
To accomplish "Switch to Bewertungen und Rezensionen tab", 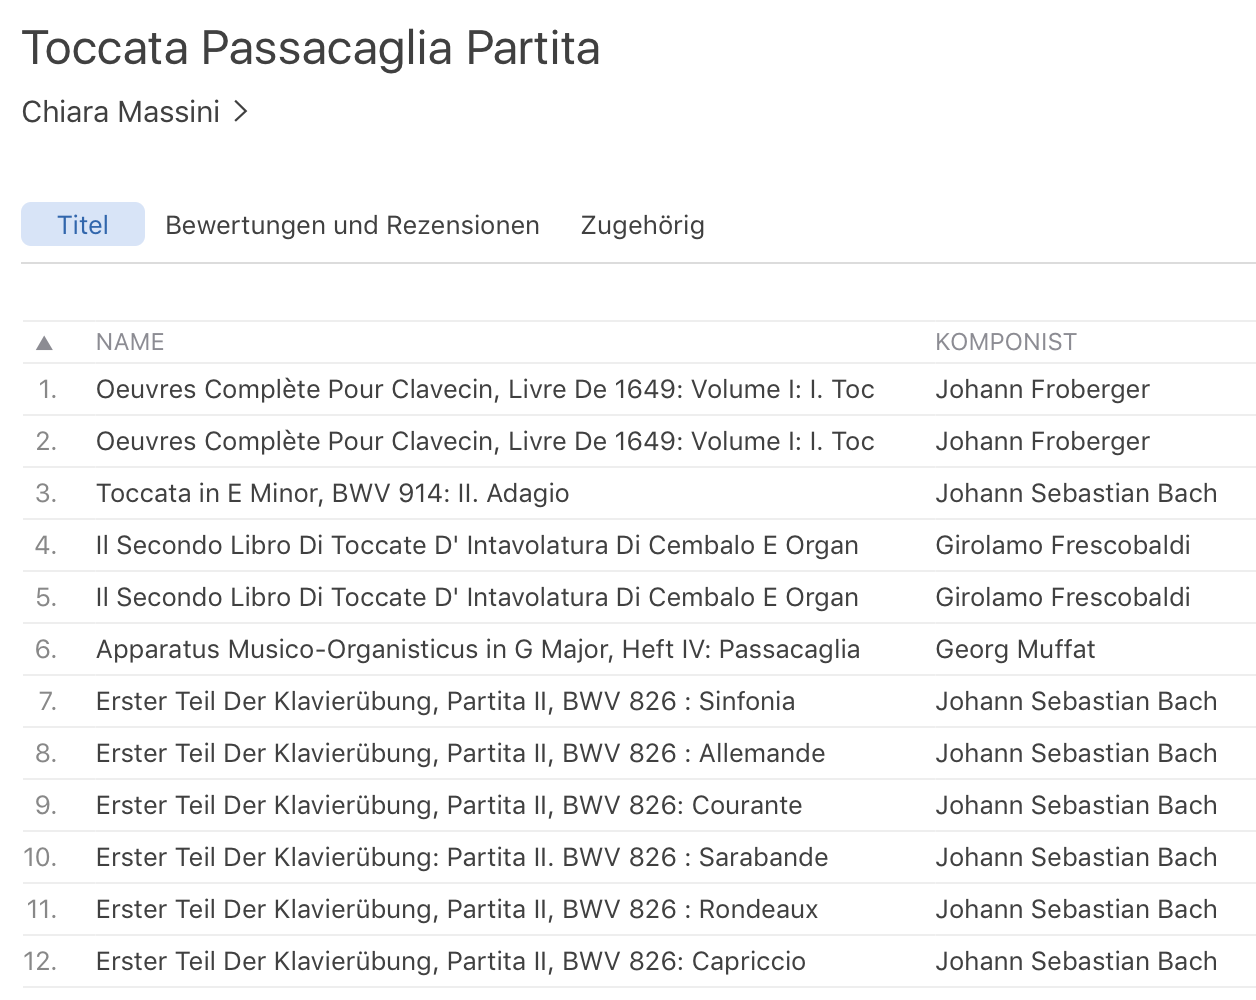I will pos(352,225).
